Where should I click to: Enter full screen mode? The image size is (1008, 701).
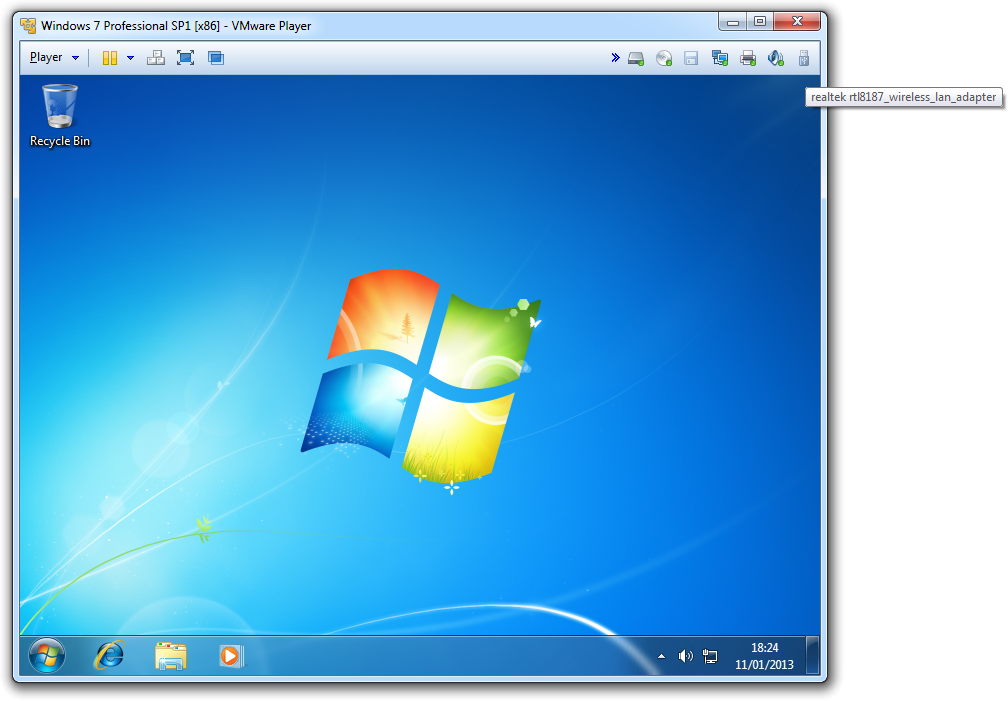click(185, 58)
